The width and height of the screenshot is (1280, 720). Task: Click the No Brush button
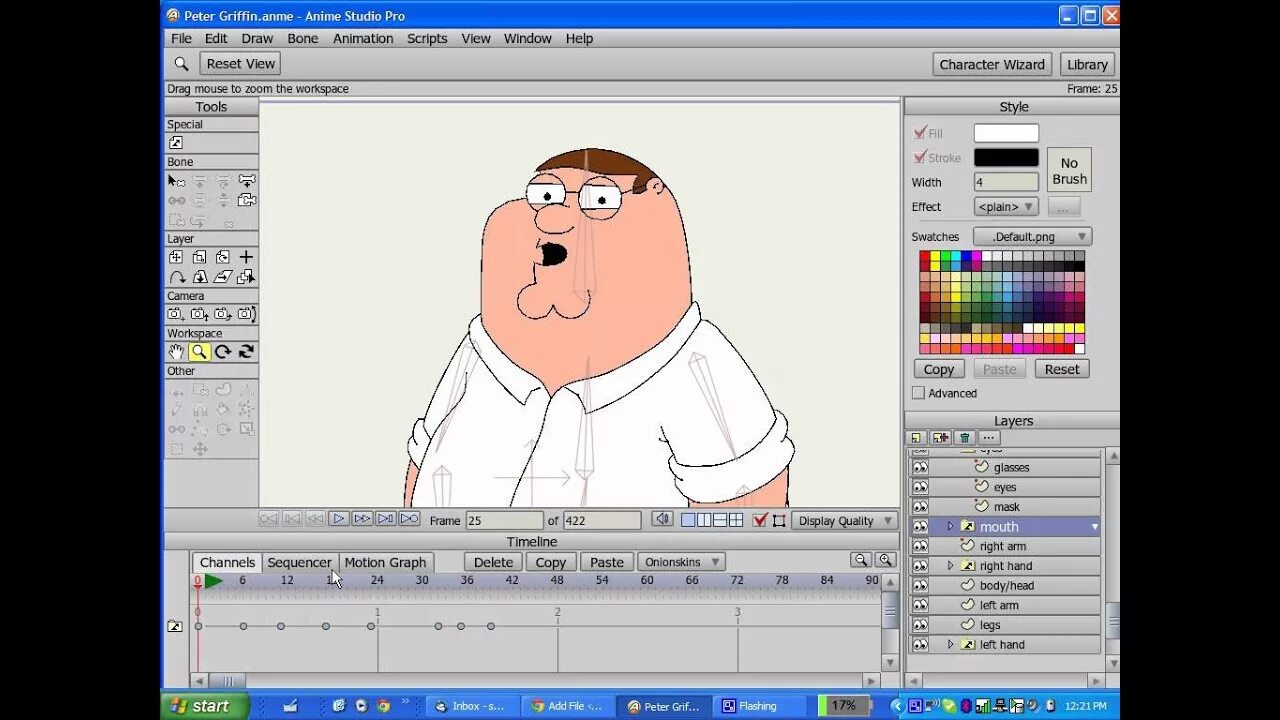(x=1069, y=170)
